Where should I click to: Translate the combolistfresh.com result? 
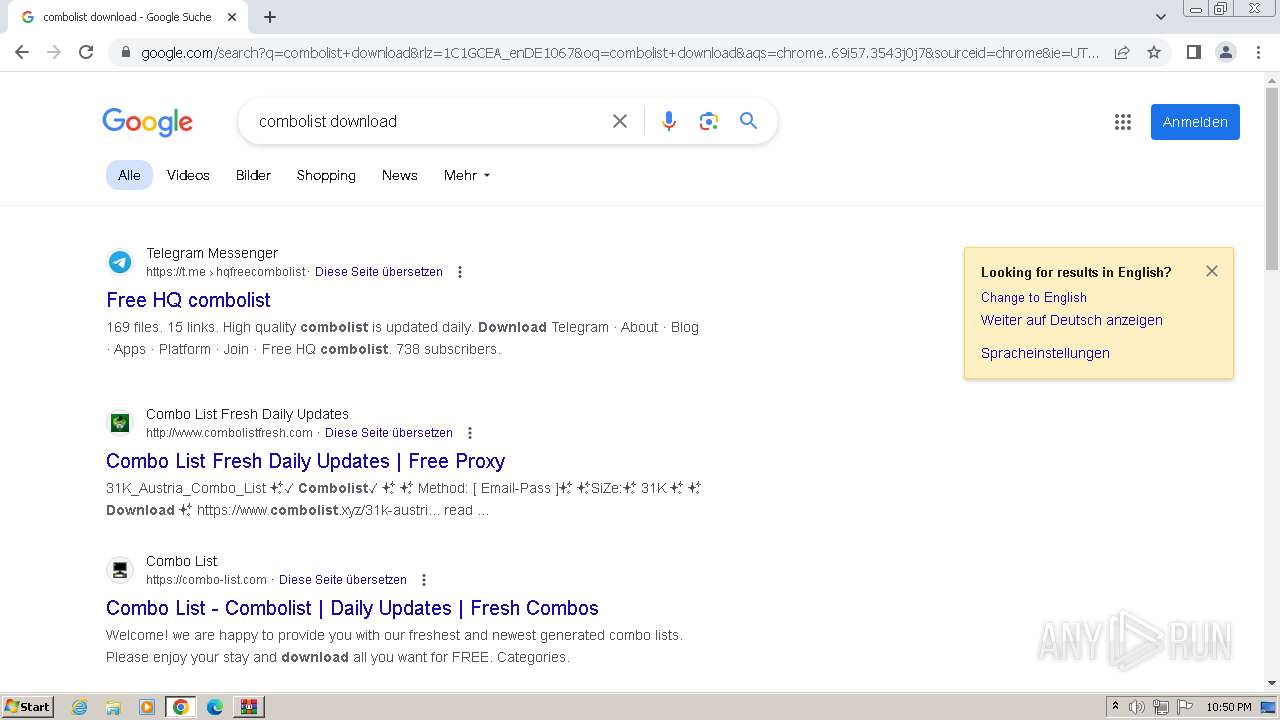[389, 433]
